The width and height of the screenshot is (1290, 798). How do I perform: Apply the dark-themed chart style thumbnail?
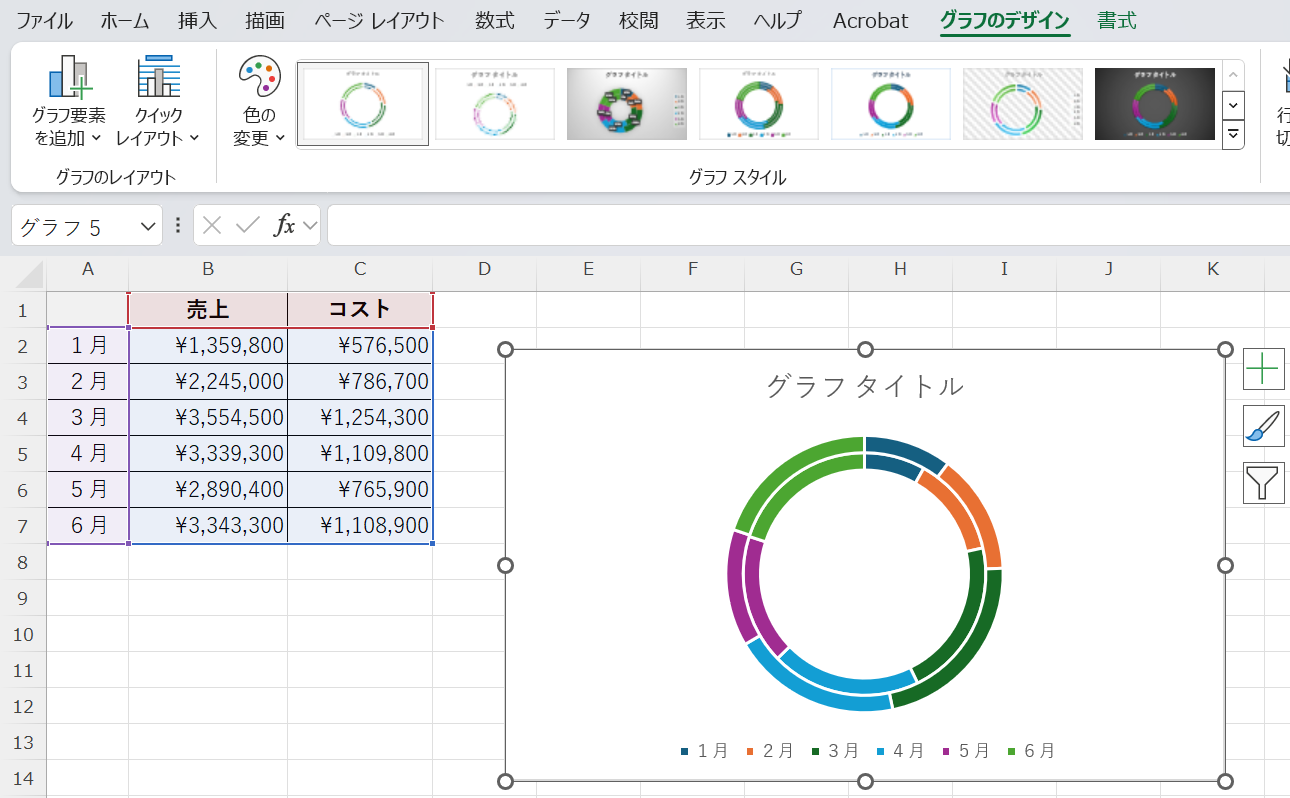pos(1154,104)
